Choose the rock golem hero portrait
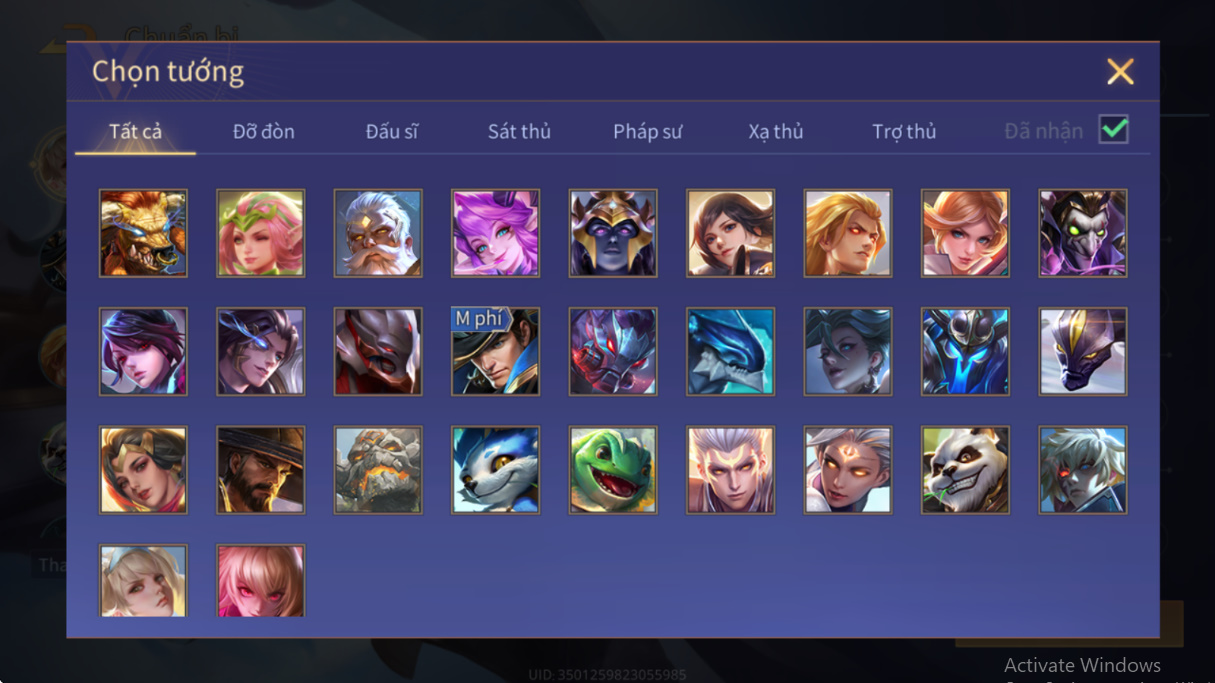Image resolution: width=1215 pixels, height=683 pixels. 378,470
